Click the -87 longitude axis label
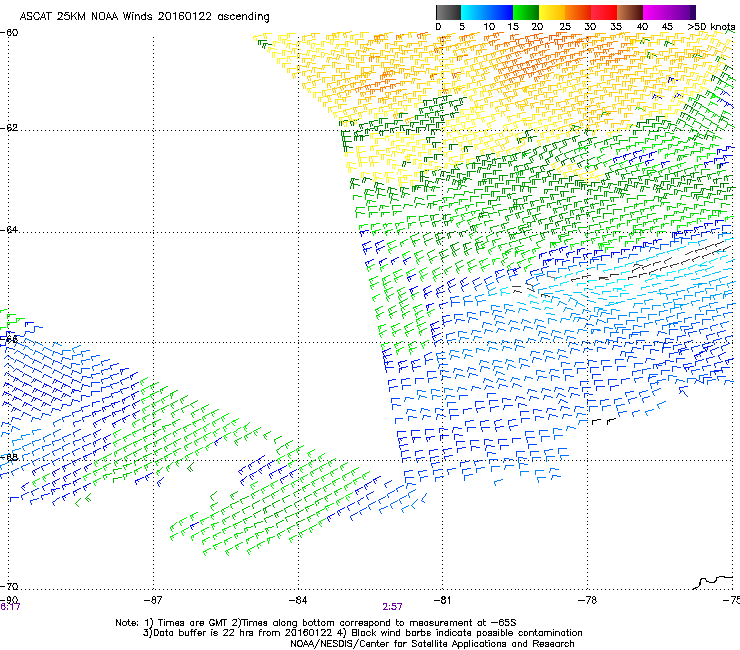This screenshot has width=740, height=650. click(153, 600)
